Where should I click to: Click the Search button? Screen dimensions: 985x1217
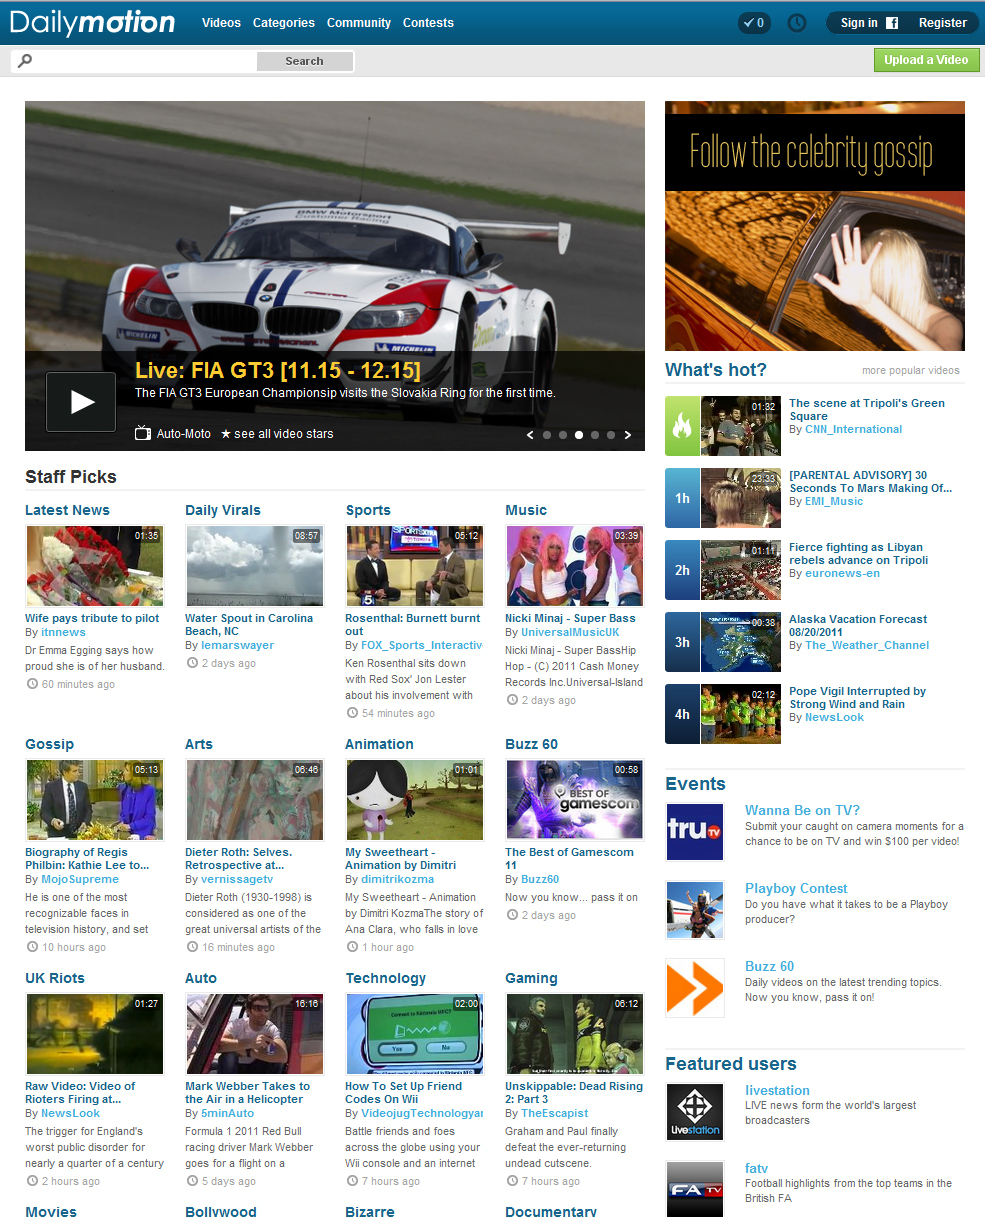(304, 61)
